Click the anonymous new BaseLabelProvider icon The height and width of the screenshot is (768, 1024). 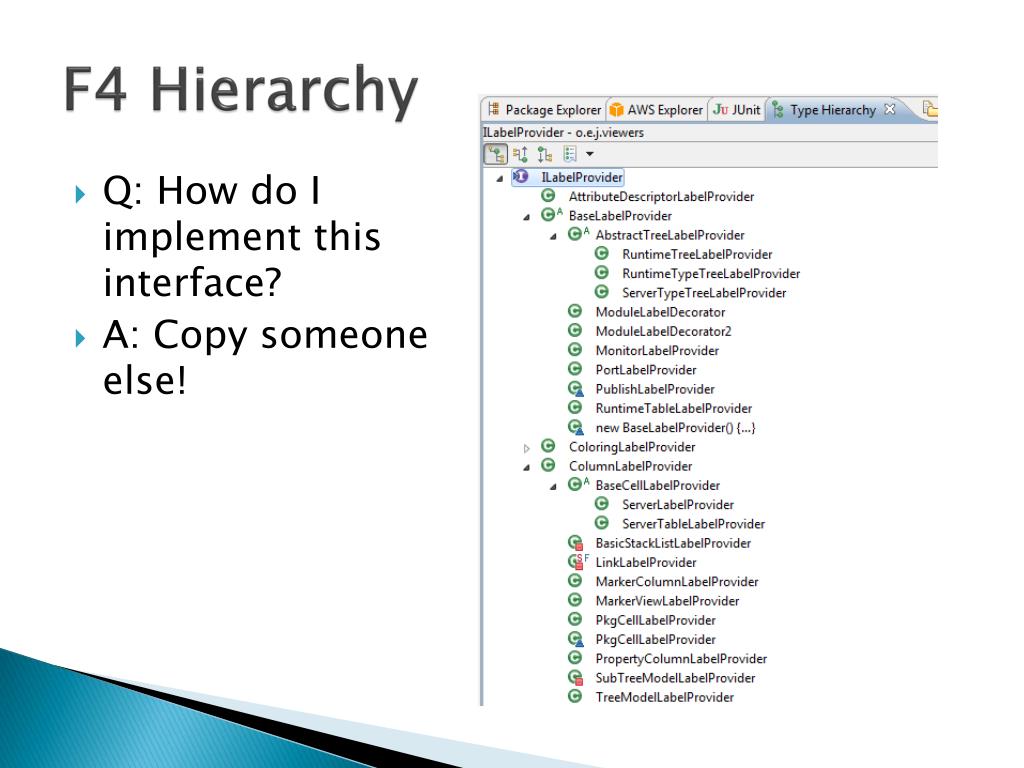575,427
